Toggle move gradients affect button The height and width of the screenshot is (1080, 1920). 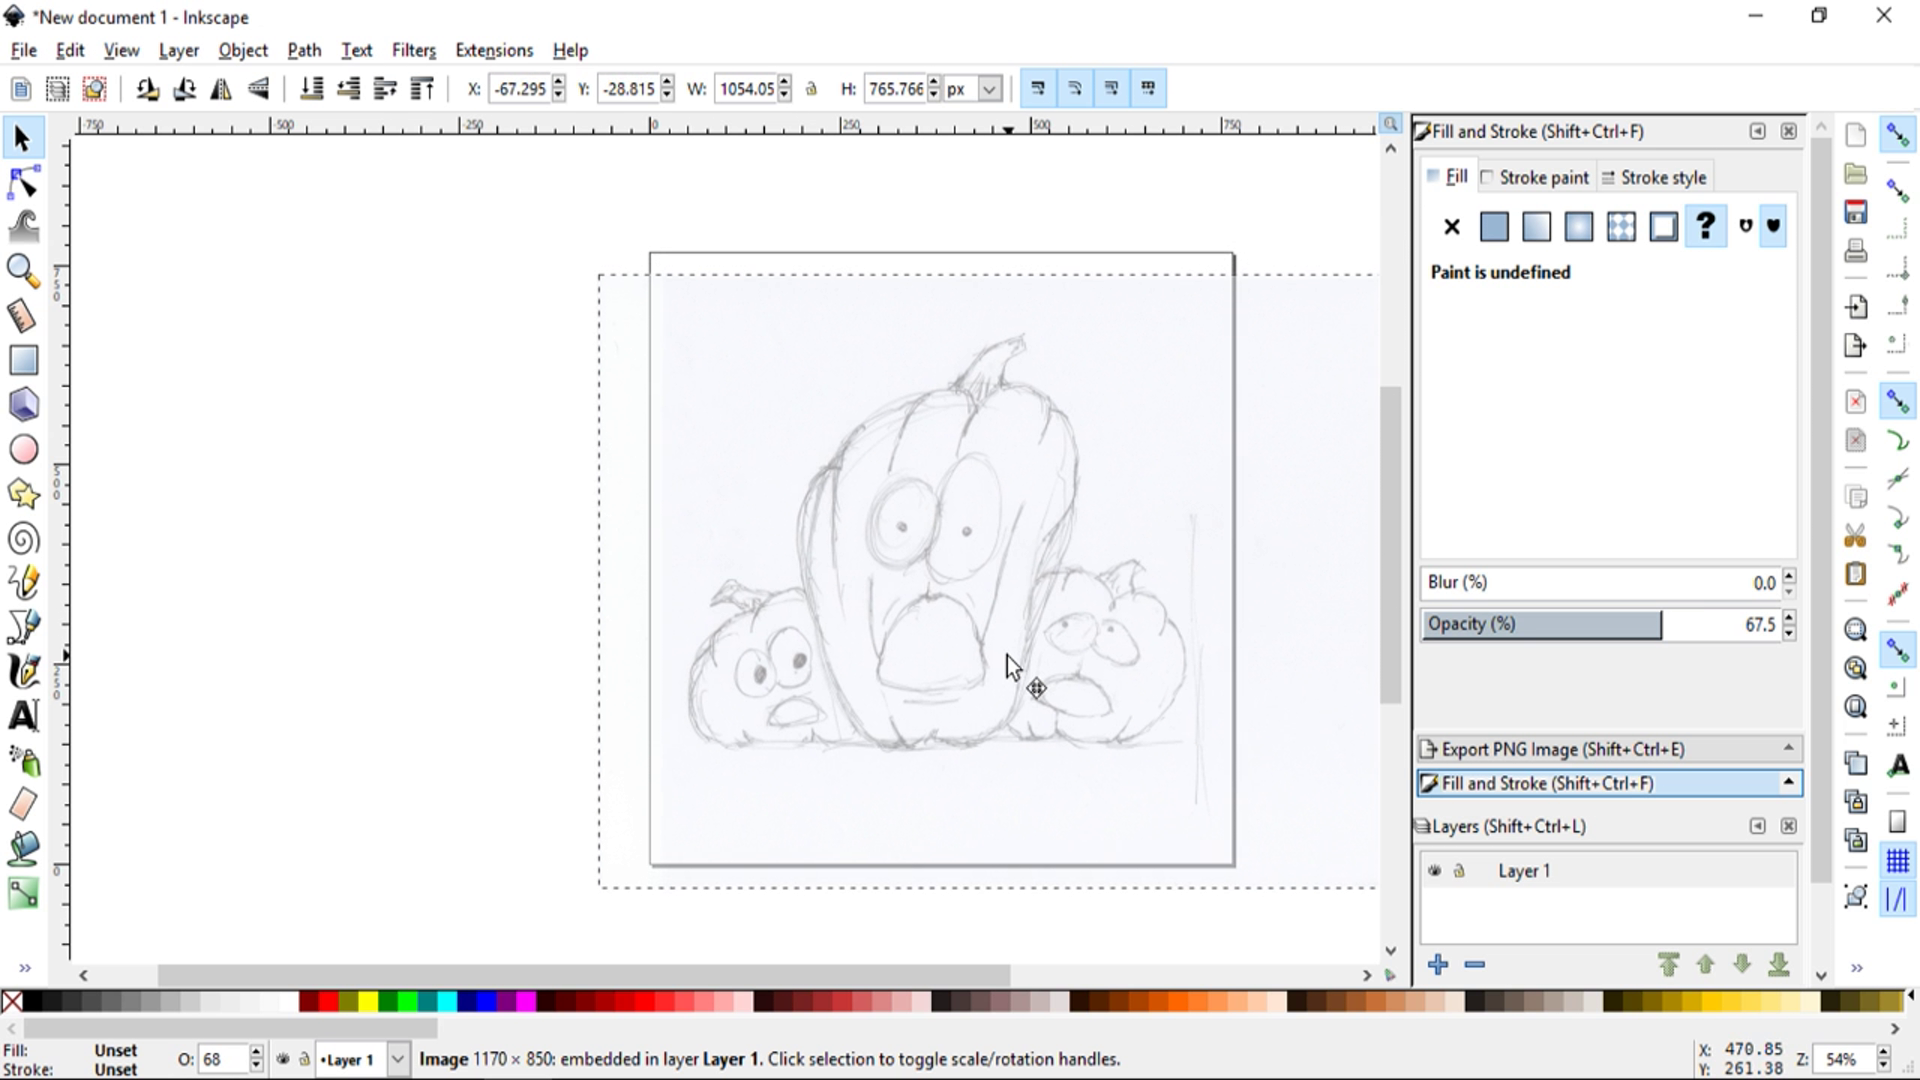[x=1111, y=89]
